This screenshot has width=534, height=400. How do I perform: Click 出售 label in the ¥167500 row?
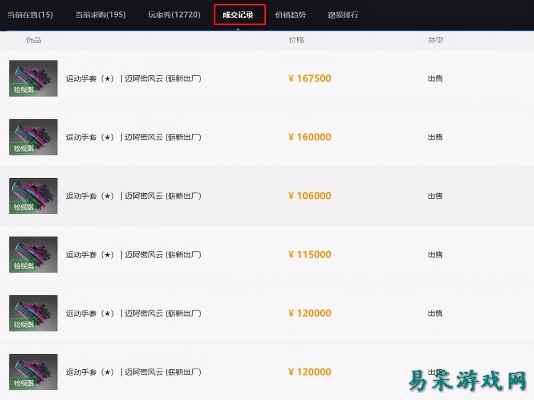[435, 79]
